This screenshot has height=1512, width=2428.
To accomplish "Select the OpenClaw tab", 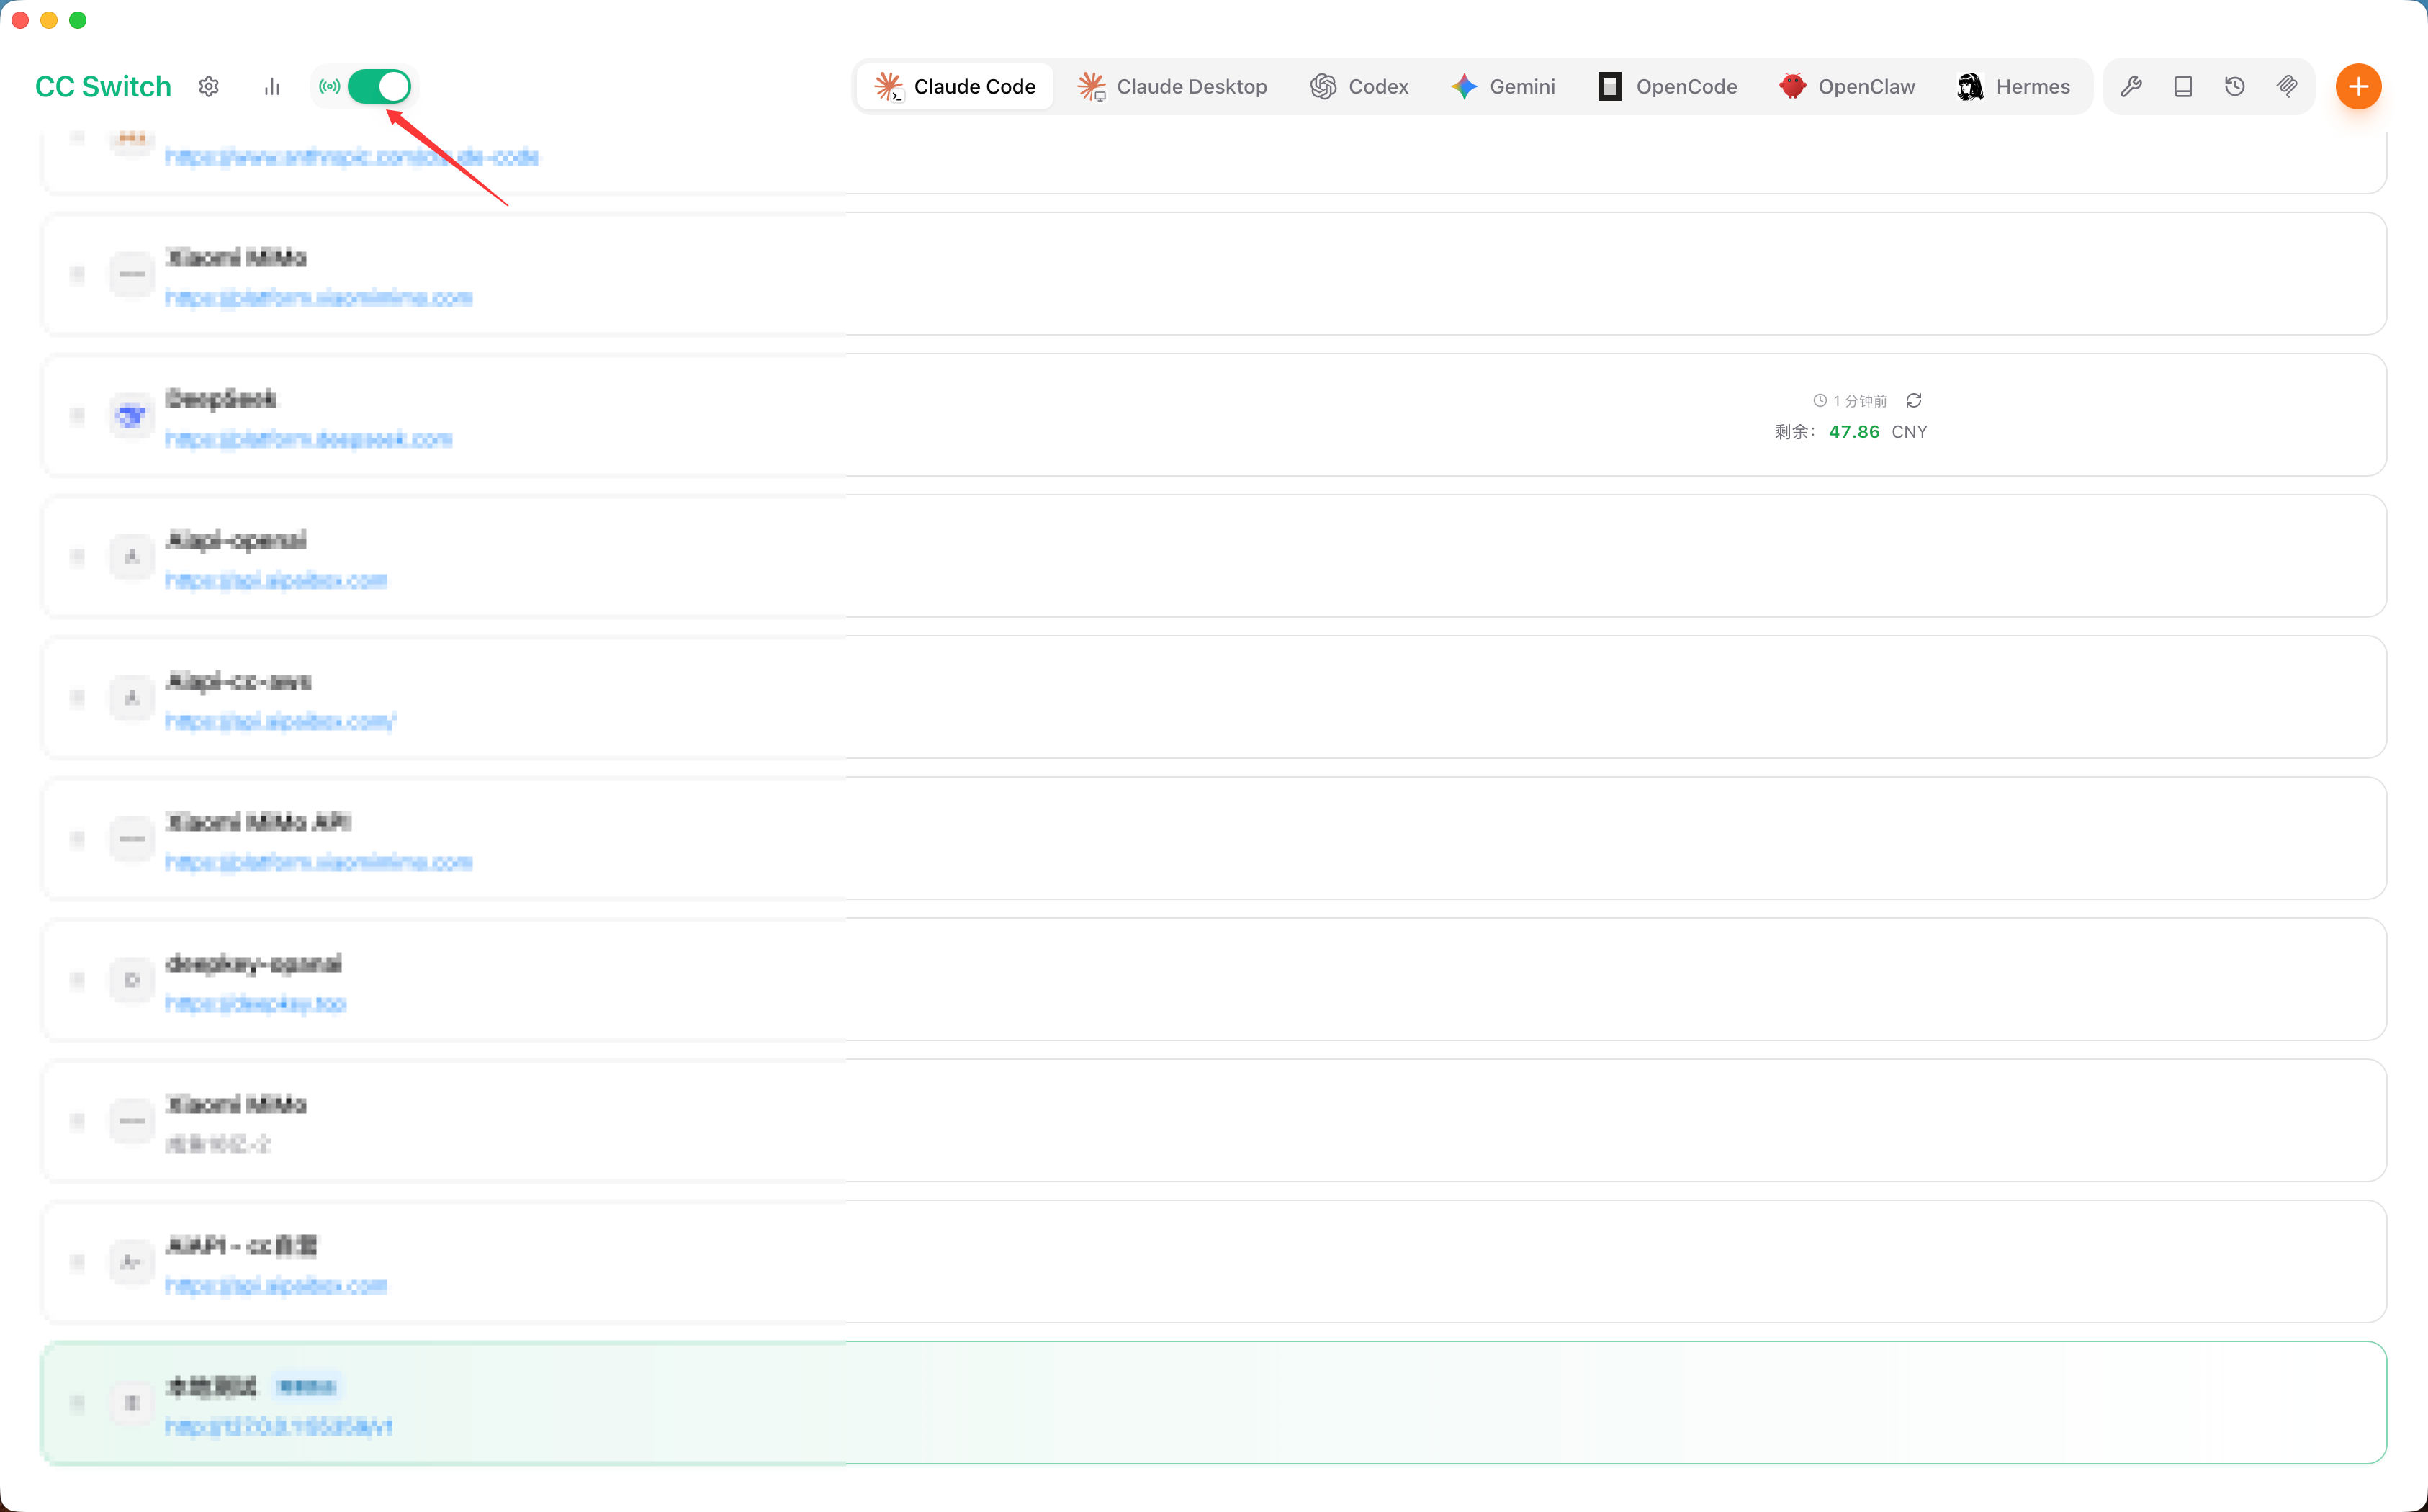I will tap(1847, 87).
